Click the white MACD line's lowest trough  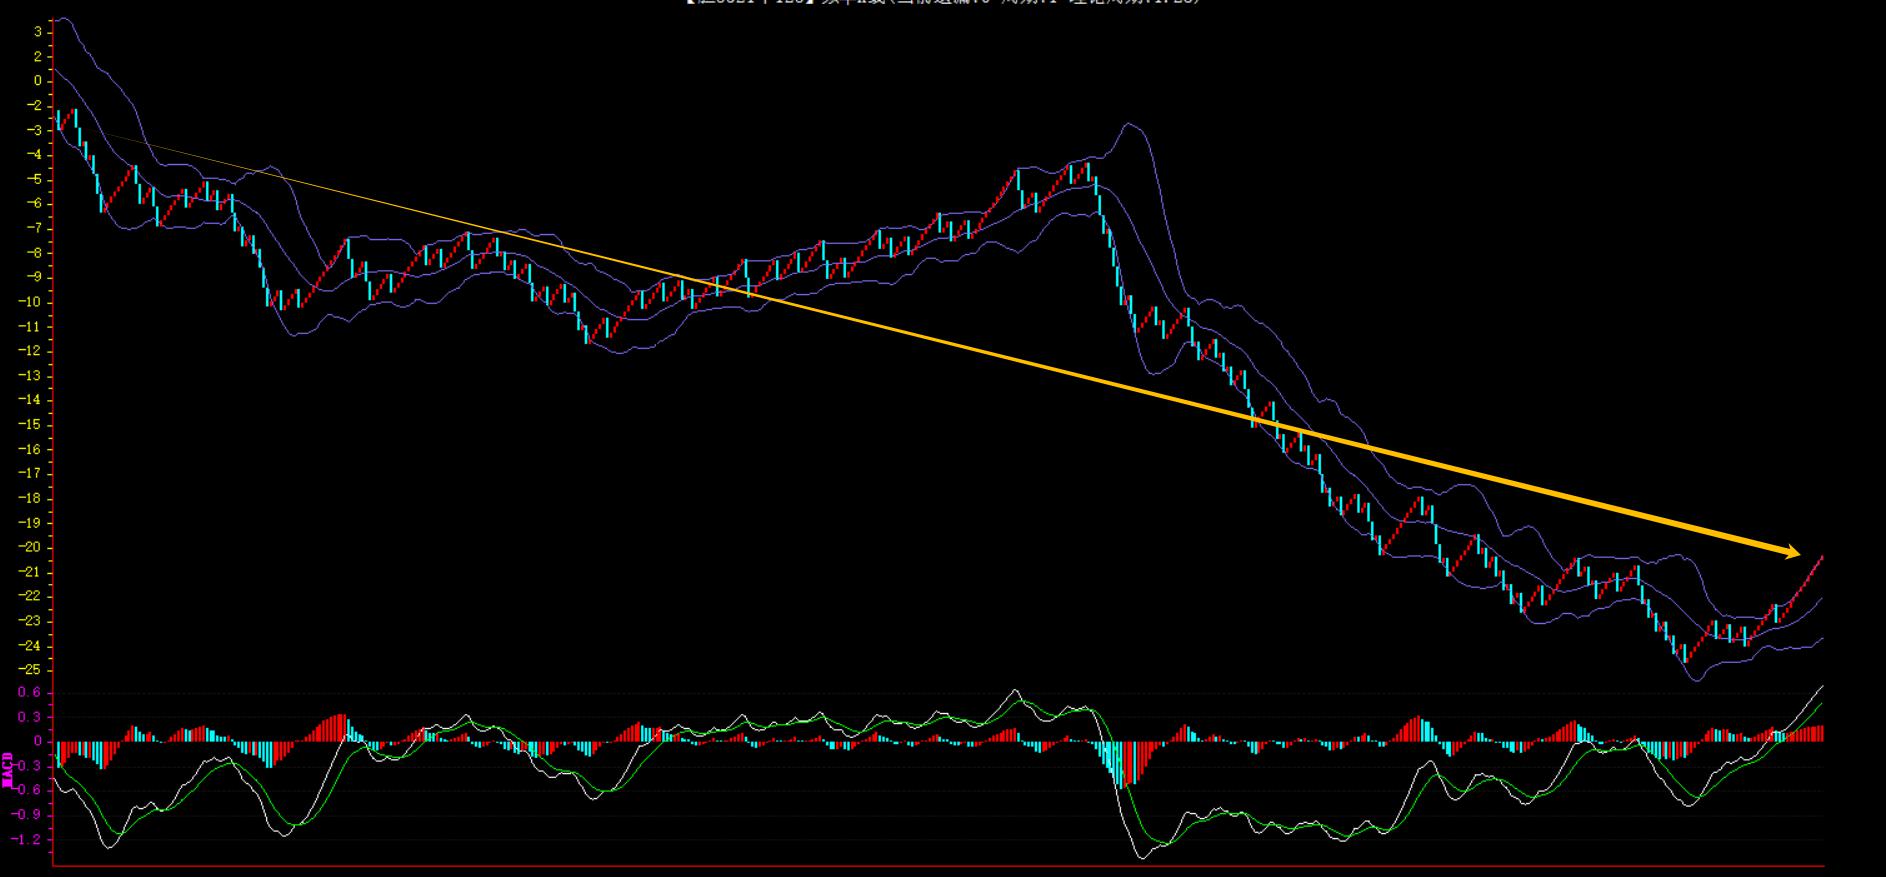(1142, 857)
